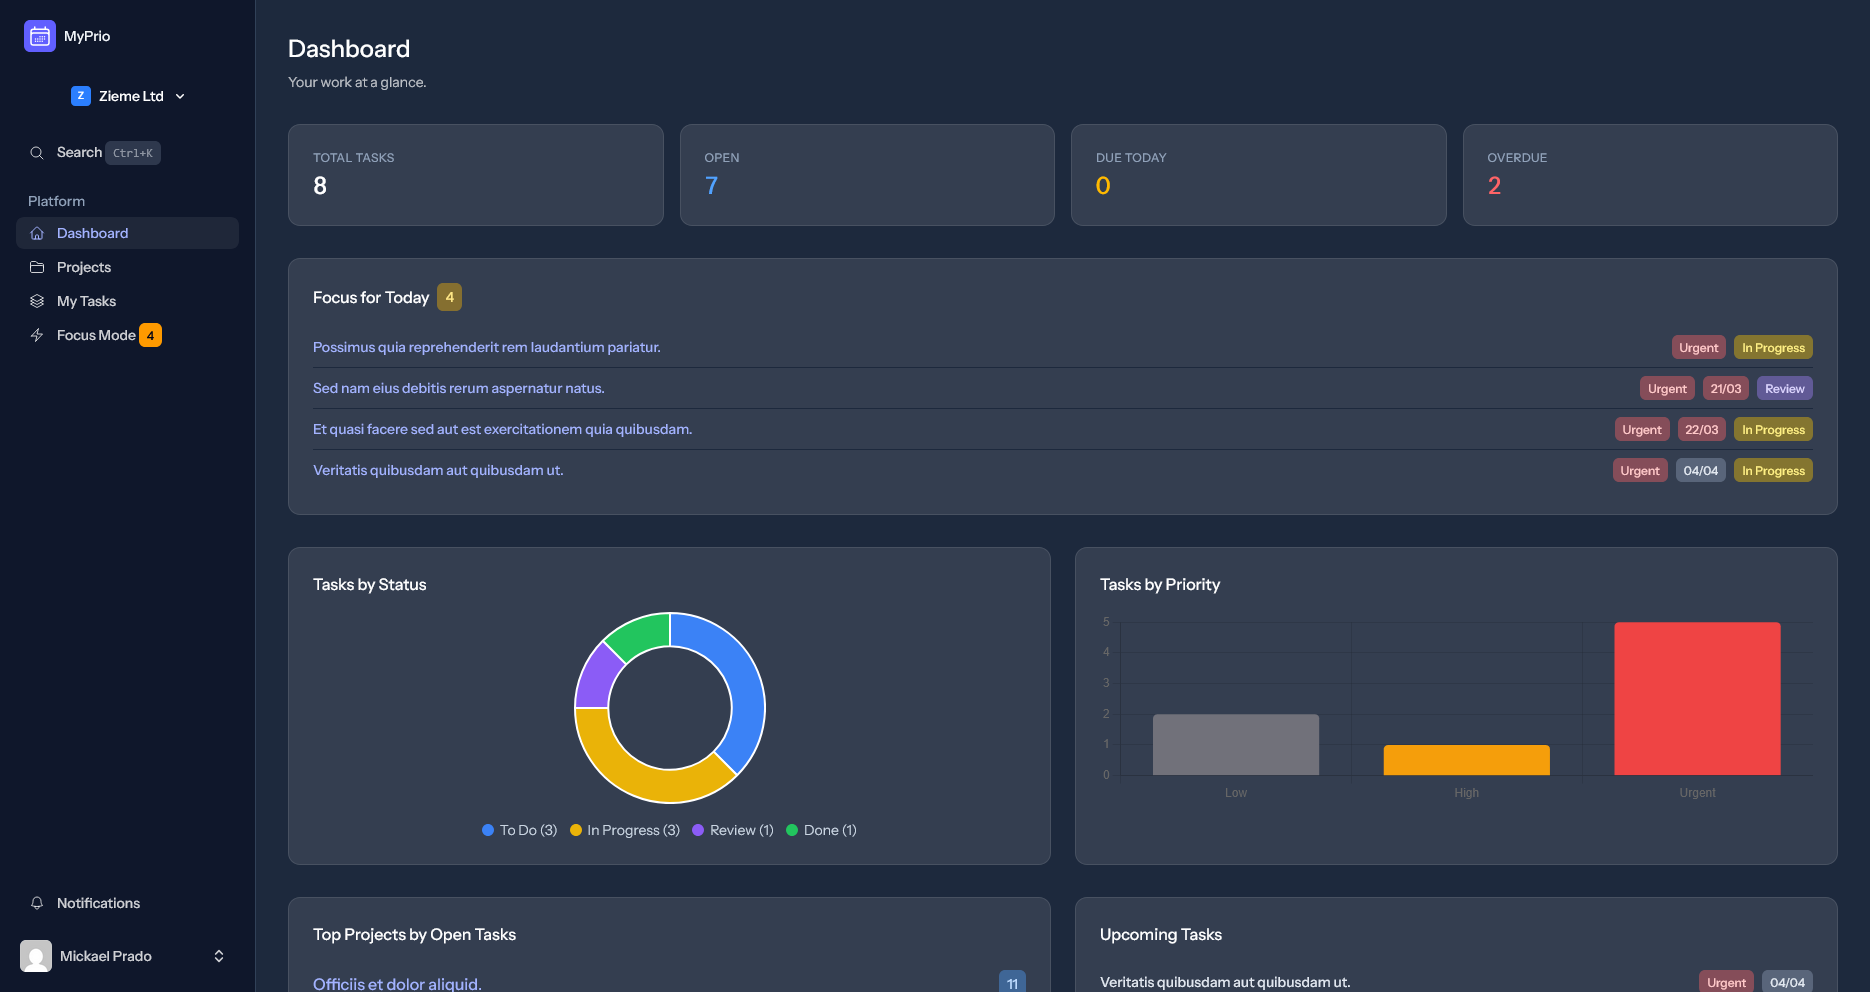Select the Focus Mode lightning icon
The height and width of the screenshot is (992, 1870).
(x=37, y=335)
